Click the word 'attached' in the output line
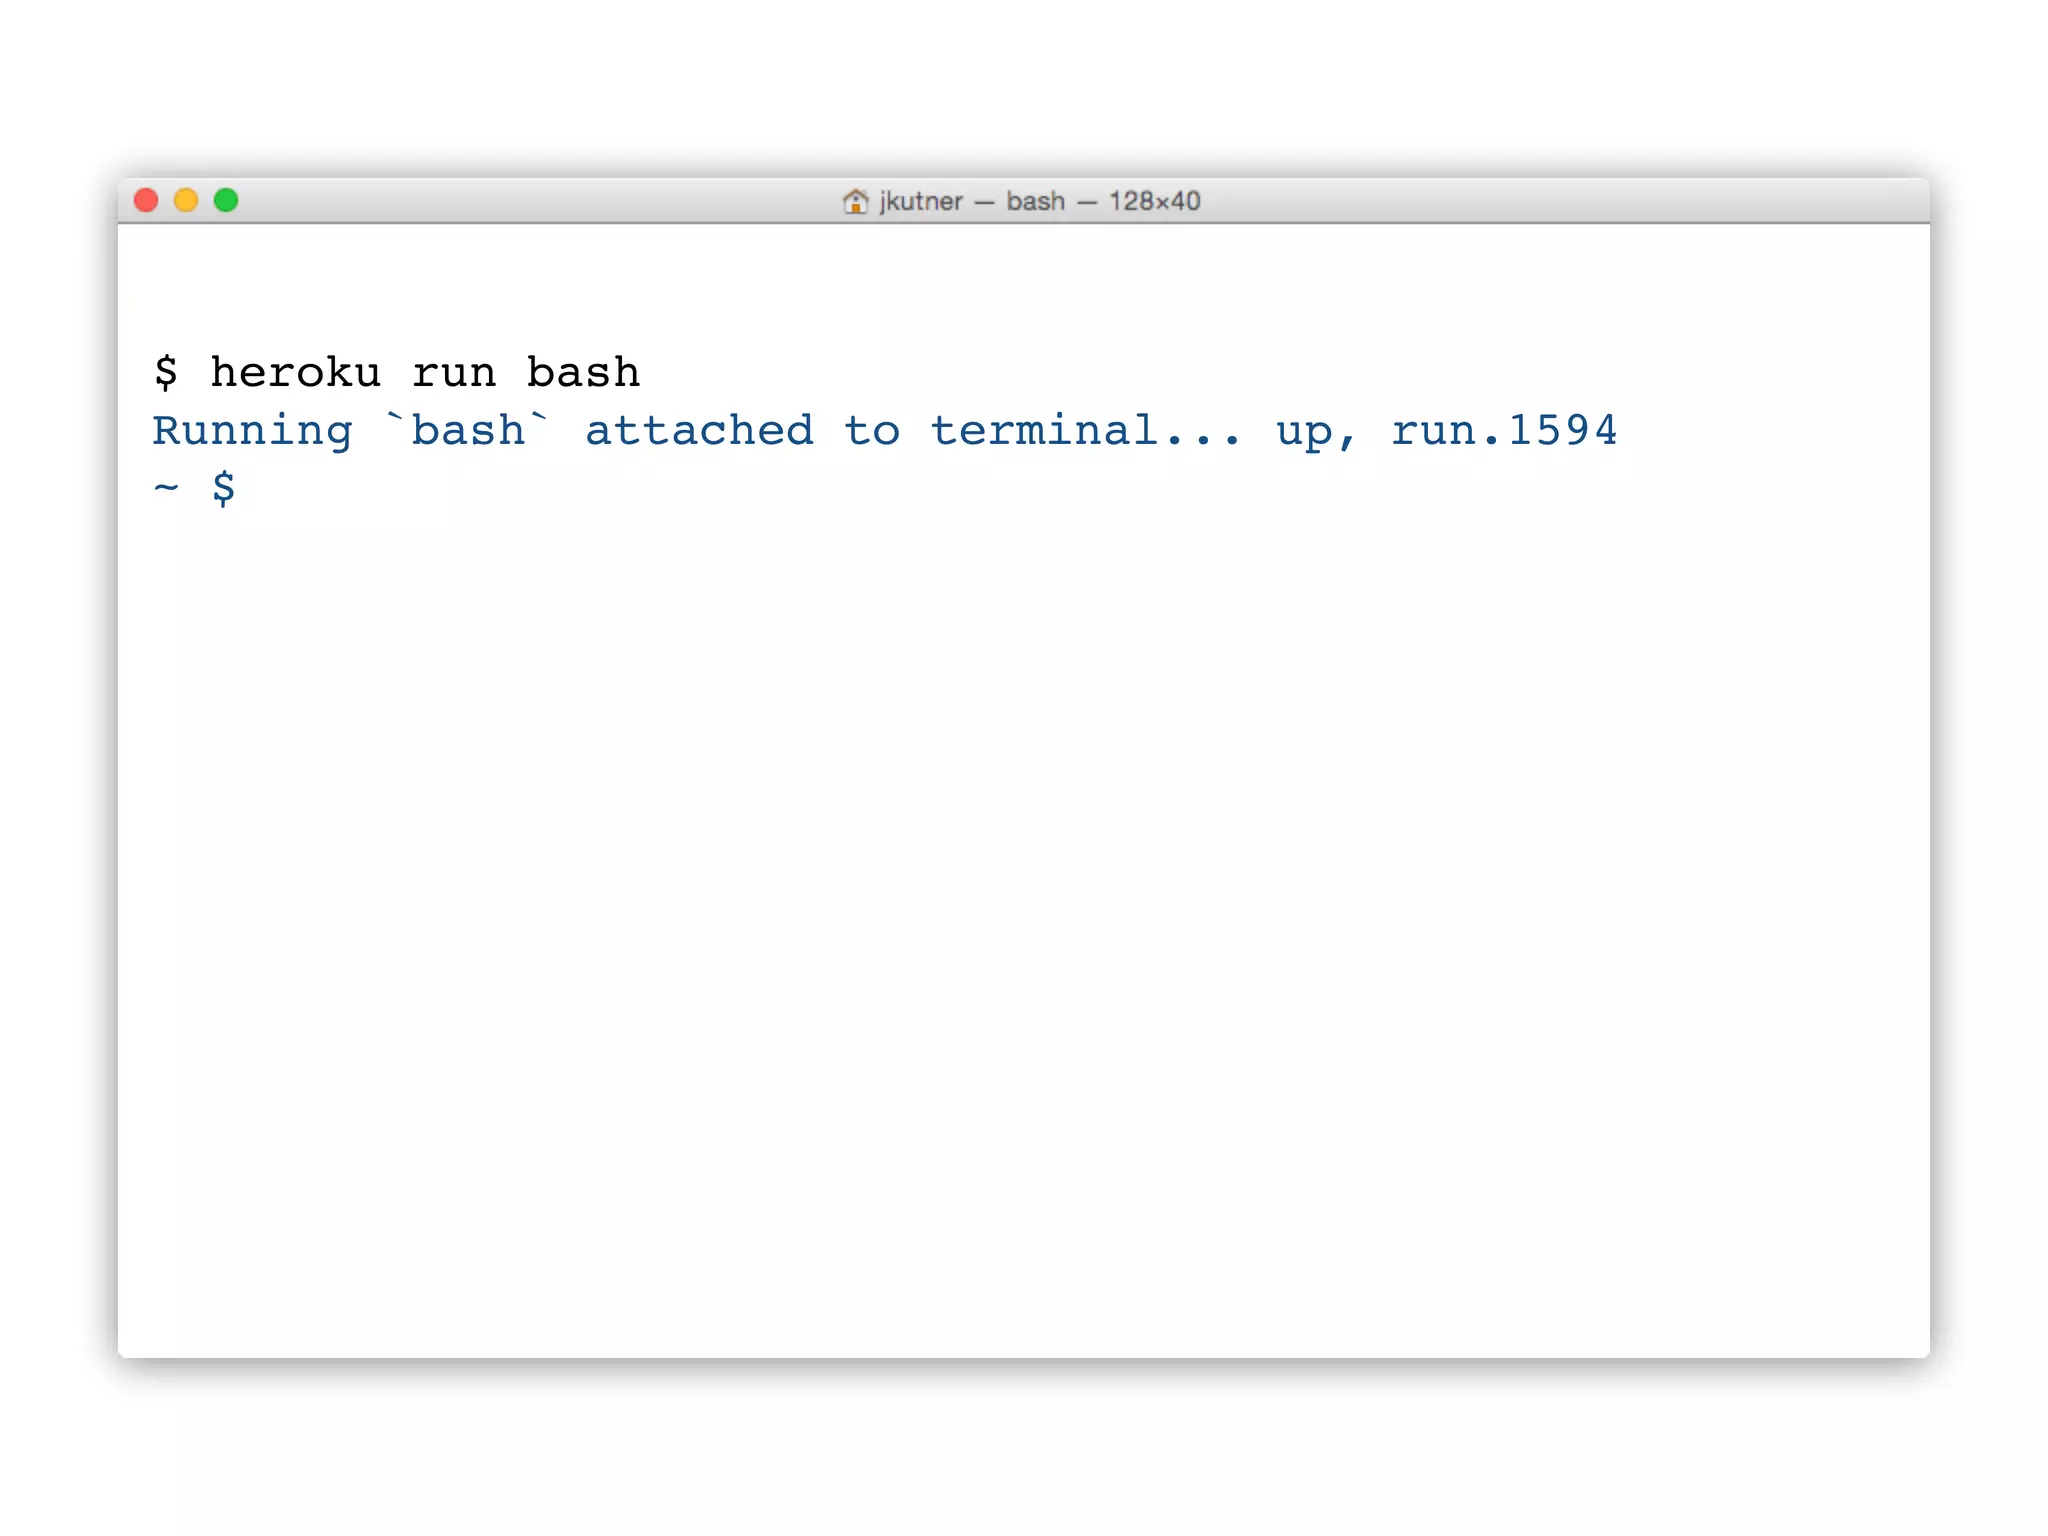Viewport: 2048px width, 1536px height. click(x=699, y=431)
